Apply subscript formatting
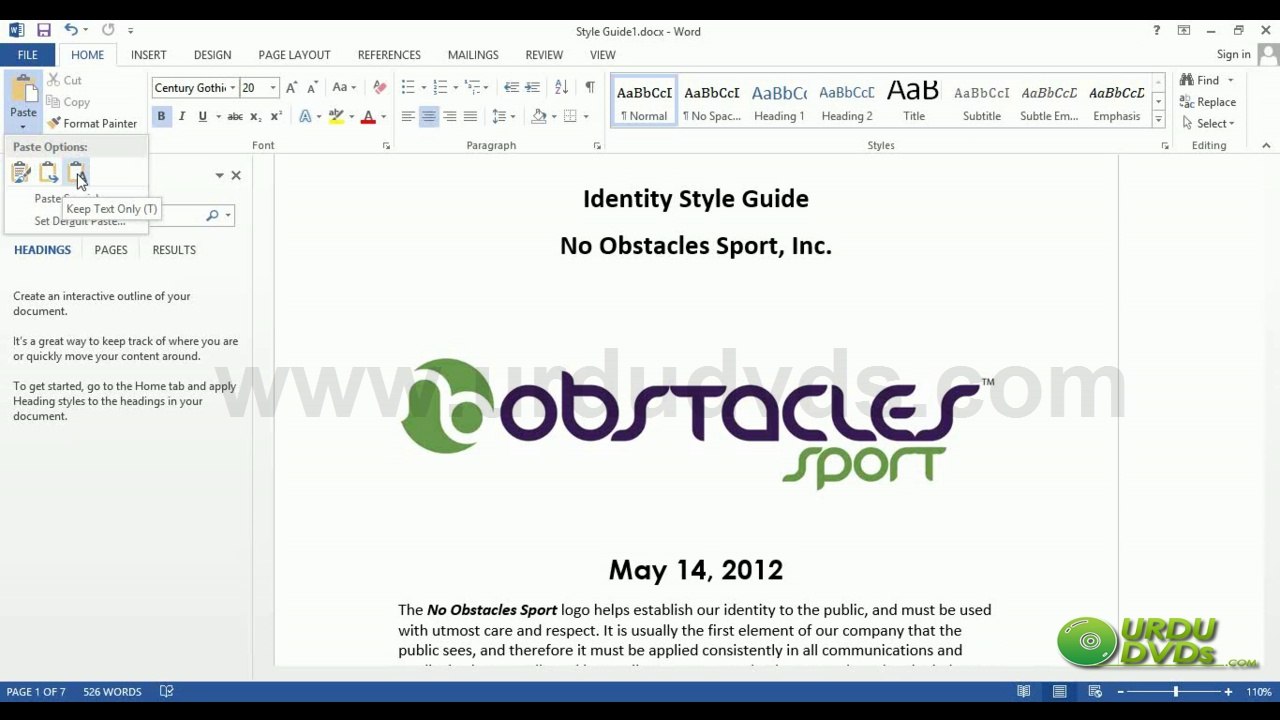This screenshot has width=1280, height=720. (256, 117)
